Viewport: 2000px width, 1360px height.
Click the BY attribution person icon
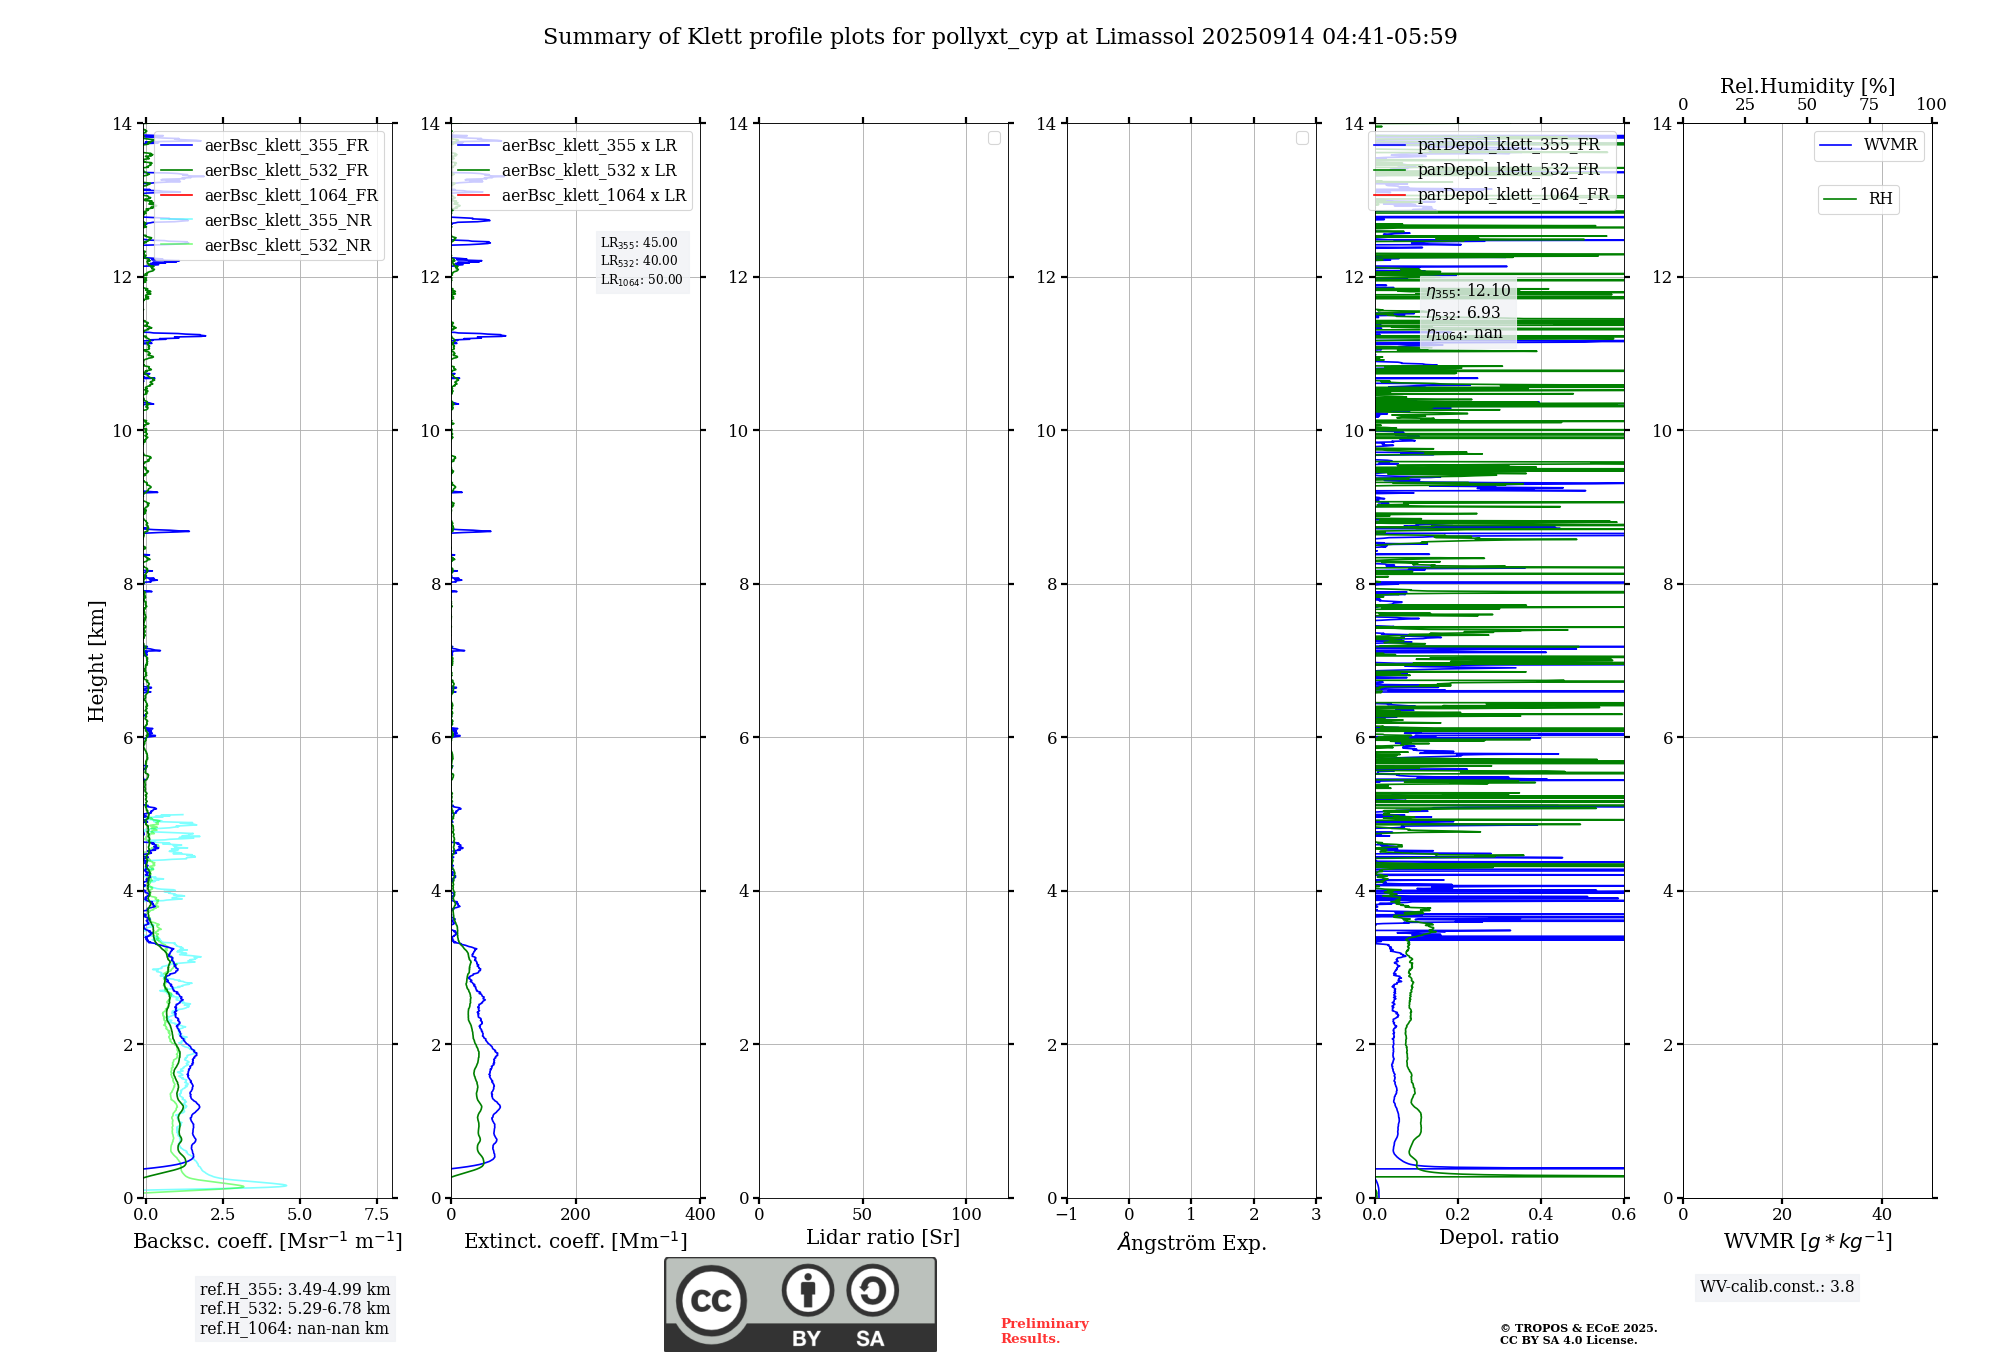(x=808, y=1290)
